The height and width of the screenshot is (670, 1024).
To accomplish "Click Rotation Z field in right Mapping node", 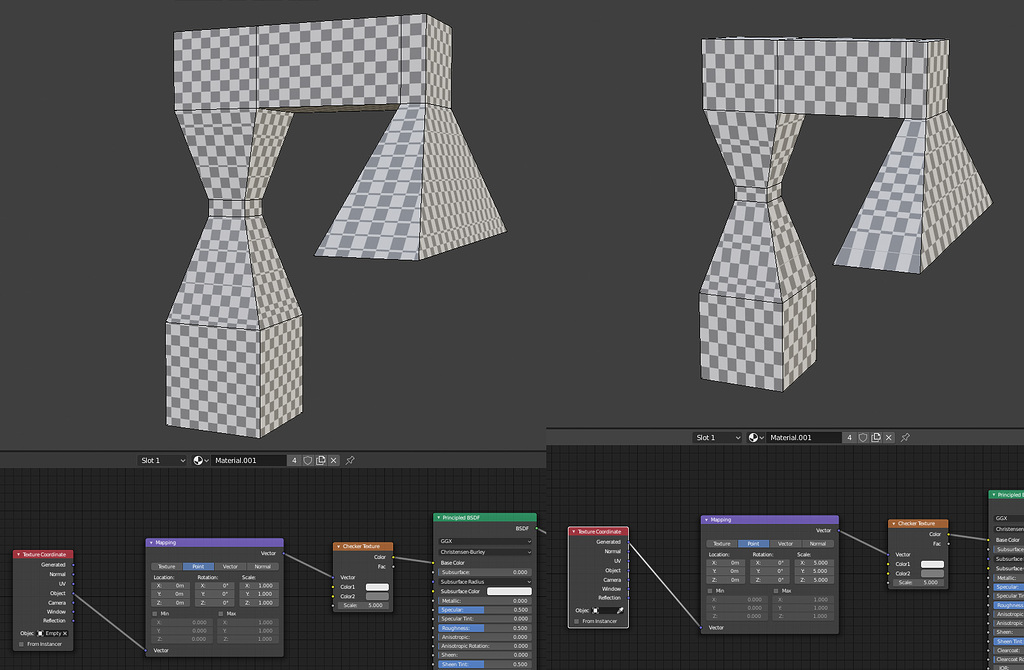I will (769, 580).
